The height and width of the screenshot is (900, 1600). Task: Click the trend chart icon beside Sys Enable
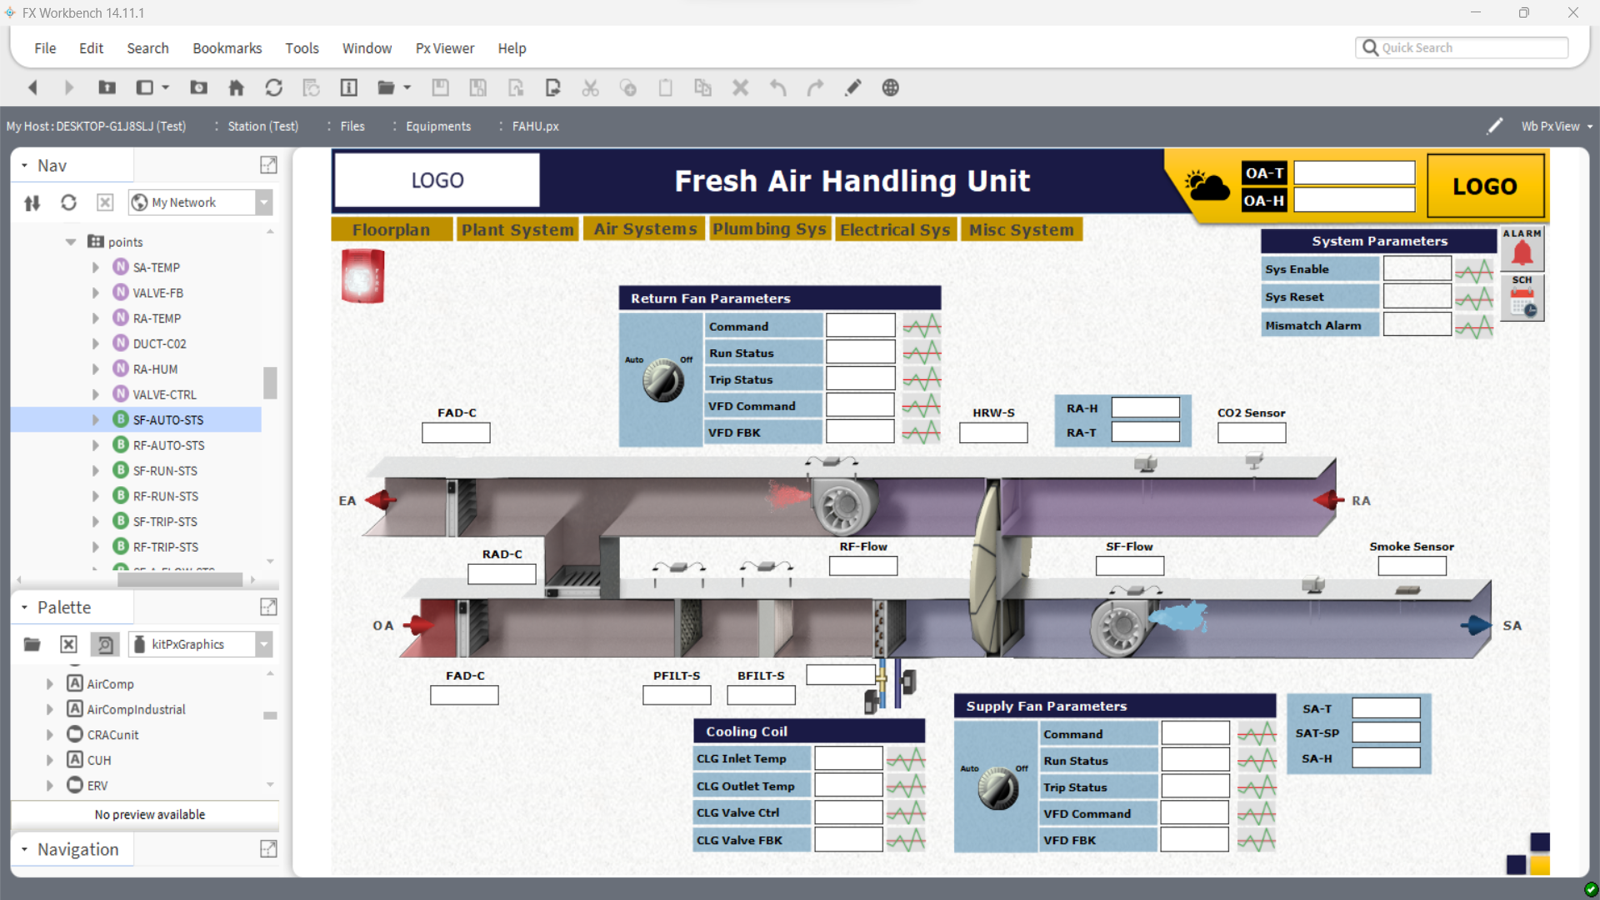pos(1474,270)
